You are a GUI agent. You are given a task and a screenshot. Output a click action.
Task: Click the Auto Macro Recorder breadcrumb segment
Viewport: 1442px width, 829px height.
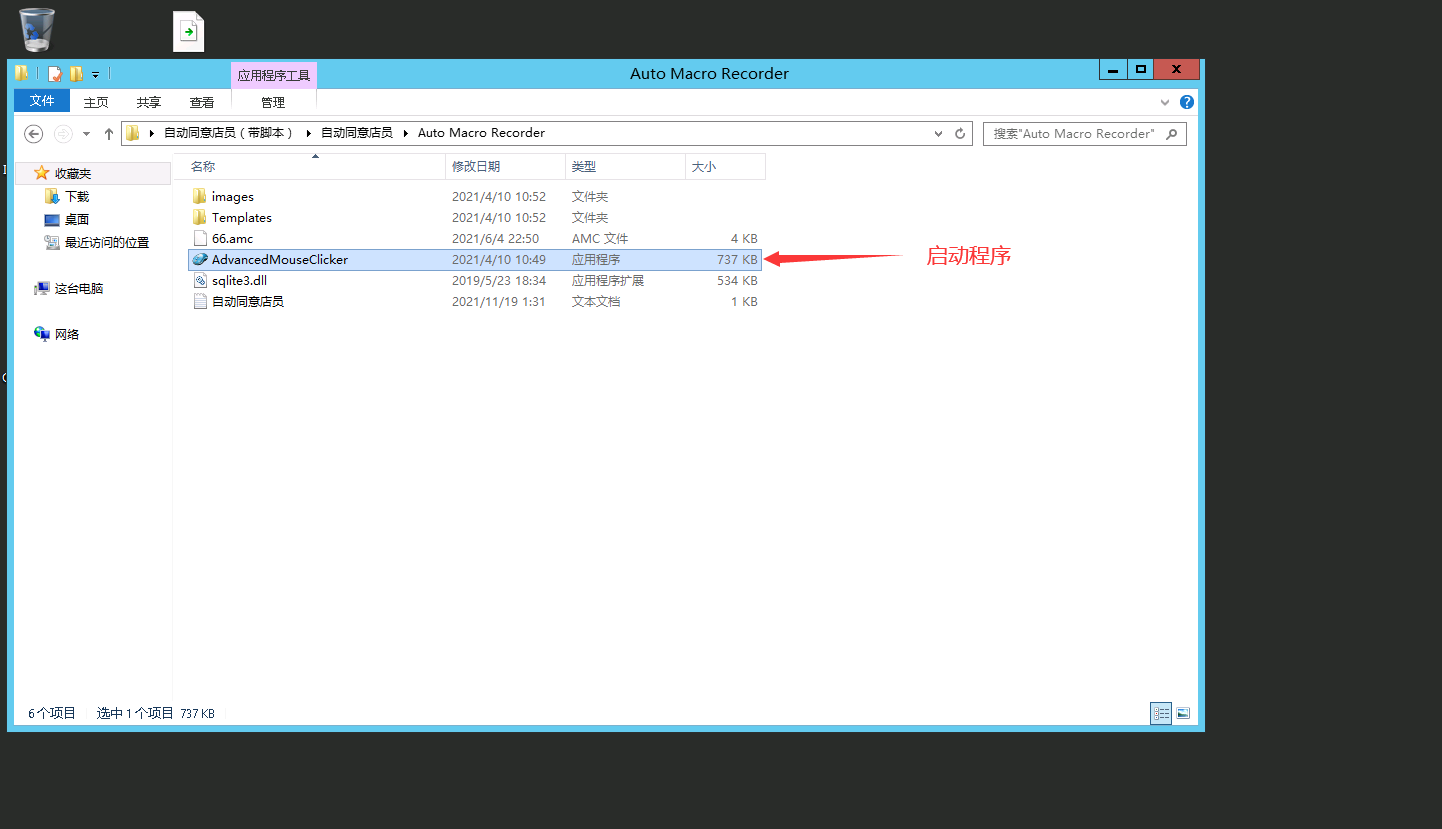[x=481, y=133]
